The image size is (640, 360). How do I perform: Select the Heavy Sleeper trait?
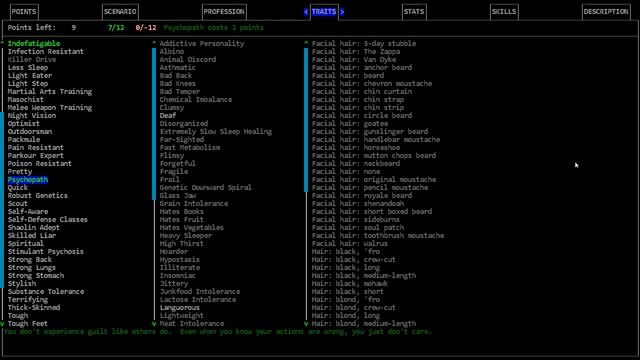pos(186,236)
